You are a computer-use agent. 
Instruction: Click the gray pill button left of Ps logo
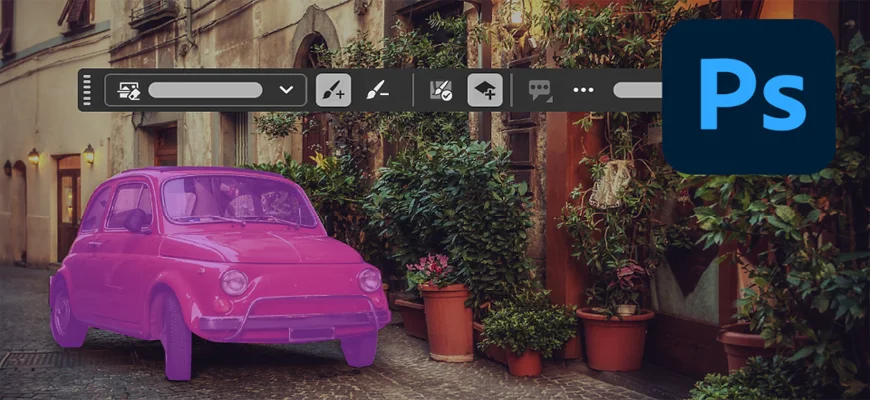click(x=638, y=90)
